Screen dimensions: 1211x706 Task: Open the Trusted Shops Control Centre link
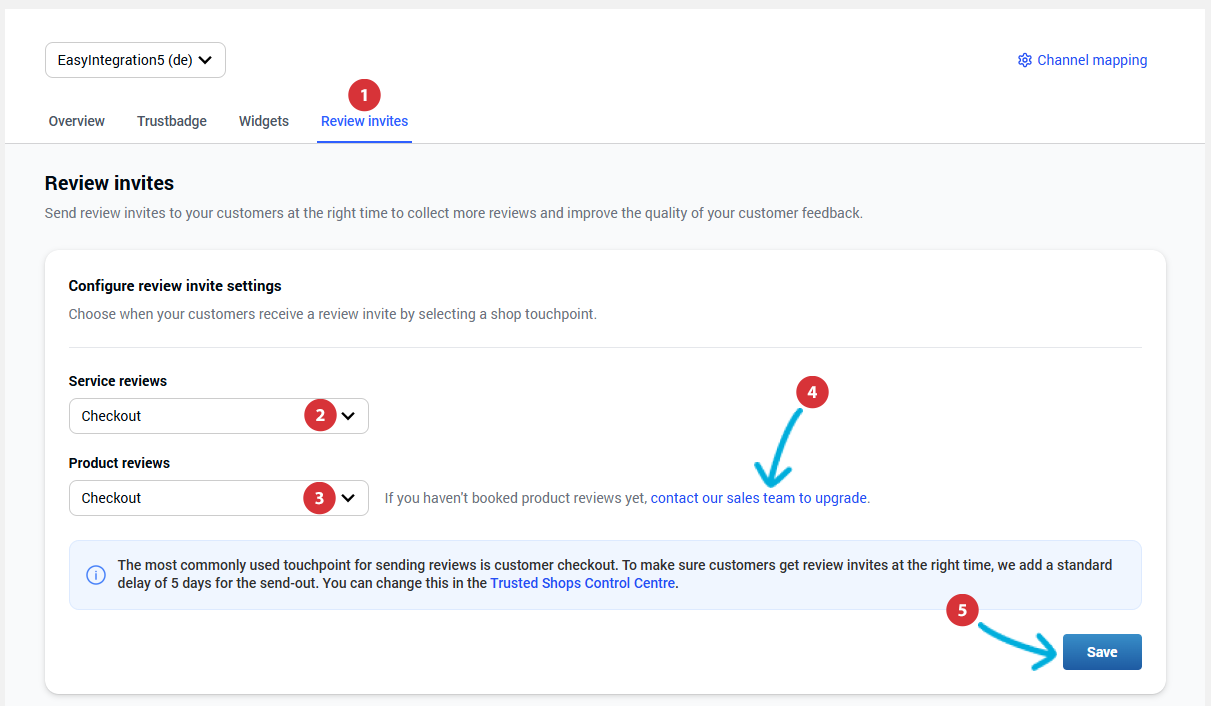coord(582,583)
